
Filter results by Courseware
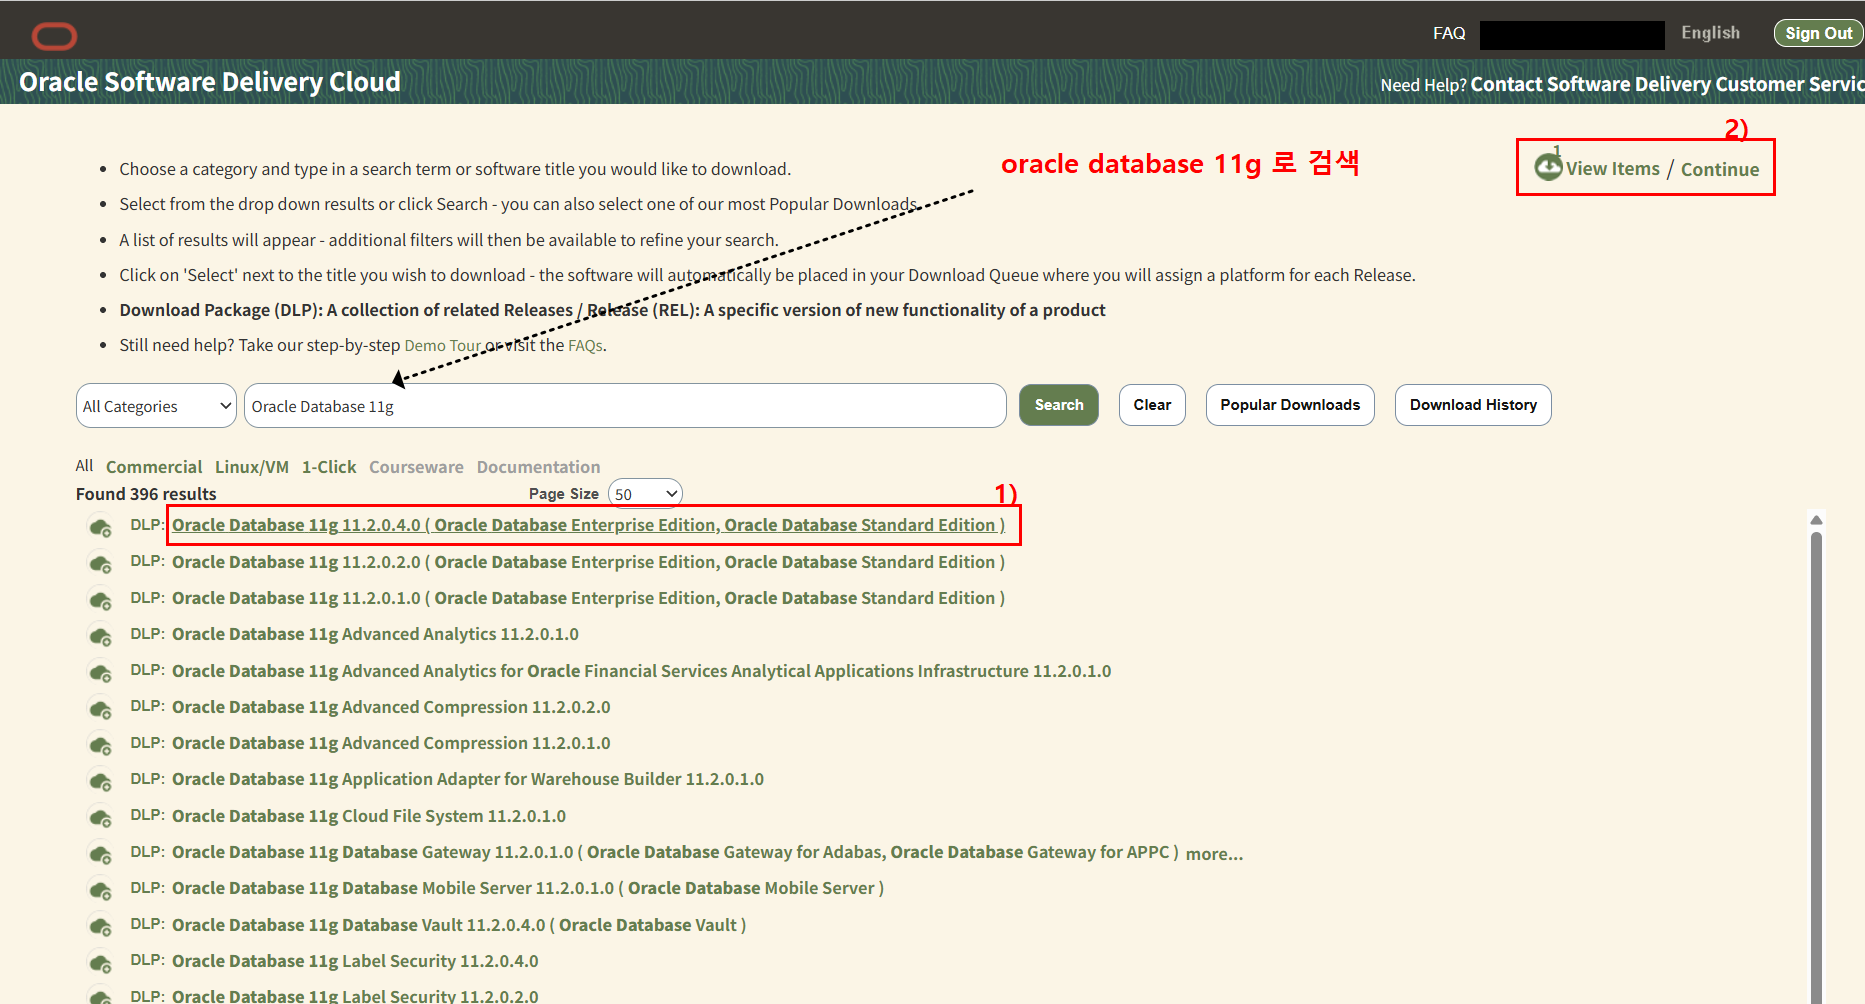tap(416, 467)
